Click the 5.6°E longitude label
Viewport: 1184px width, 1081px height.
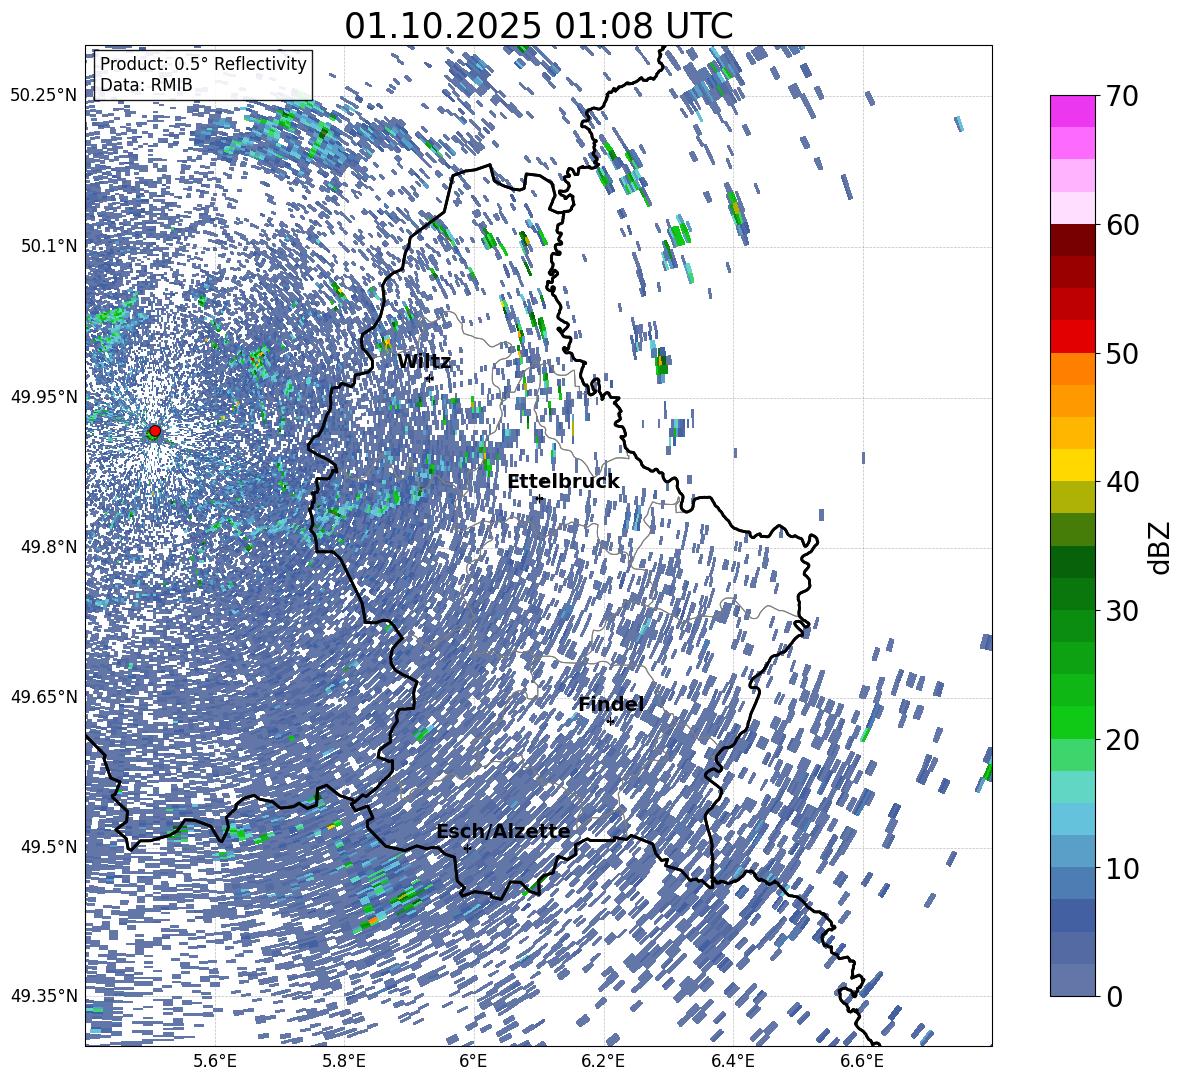(215, 1061)
